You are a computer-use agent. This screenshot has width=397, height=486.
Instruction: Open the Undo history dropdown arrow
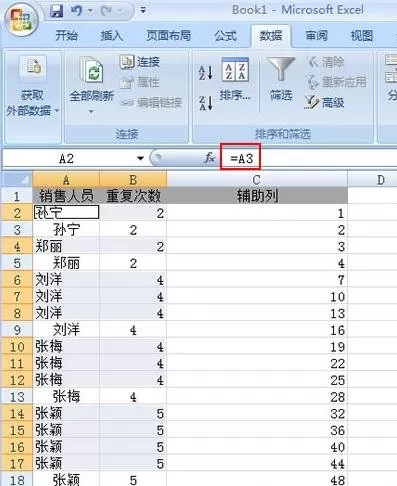point(90,11)
